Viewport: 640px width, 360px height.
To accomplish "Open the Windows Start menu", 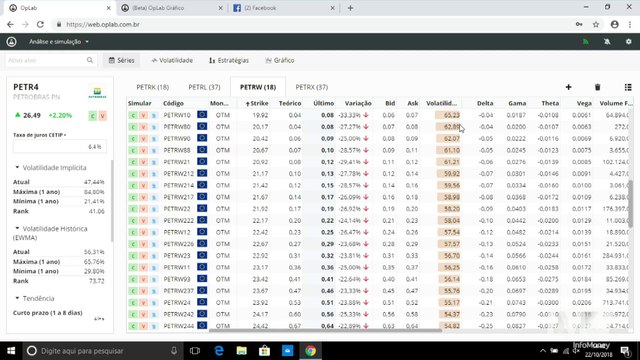I will click(x=11, y=351).
